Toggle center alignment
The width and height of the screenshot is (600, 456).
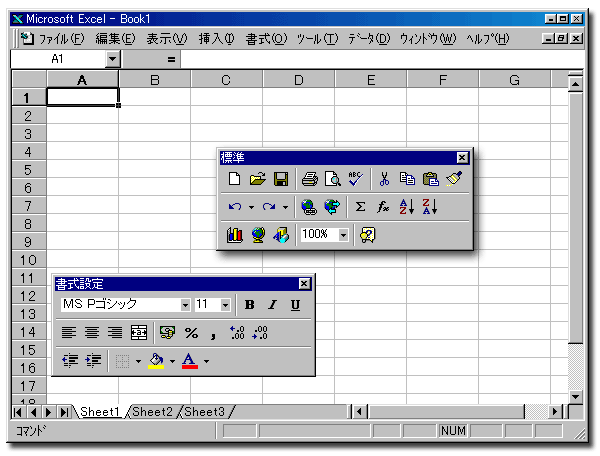(x=92, y=332)
